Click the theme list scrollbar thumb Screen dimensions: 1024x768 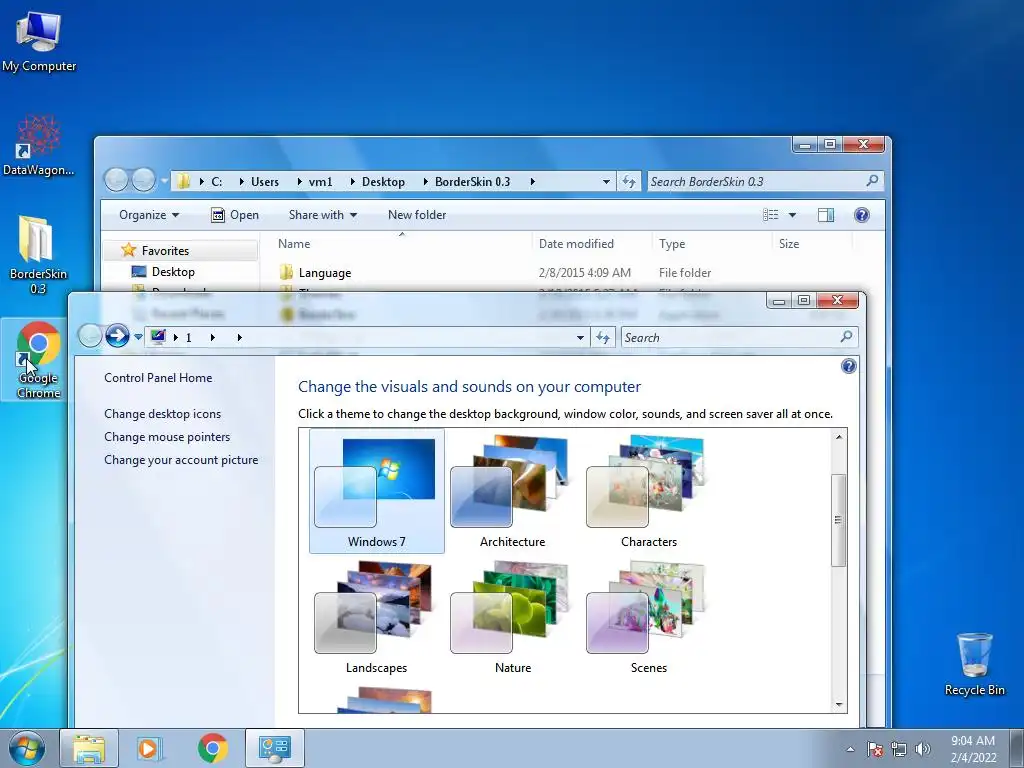[x=839, y=520]
